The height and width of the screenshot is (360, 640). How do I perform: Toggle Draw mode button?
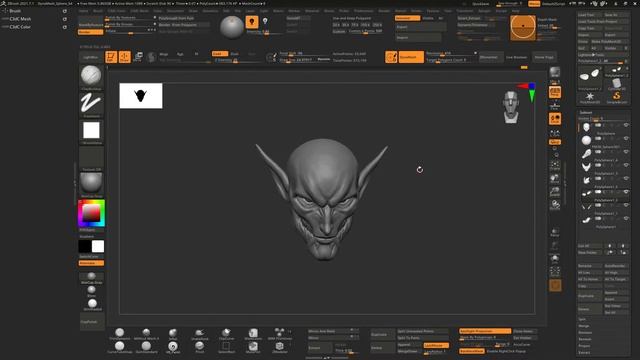124,57
